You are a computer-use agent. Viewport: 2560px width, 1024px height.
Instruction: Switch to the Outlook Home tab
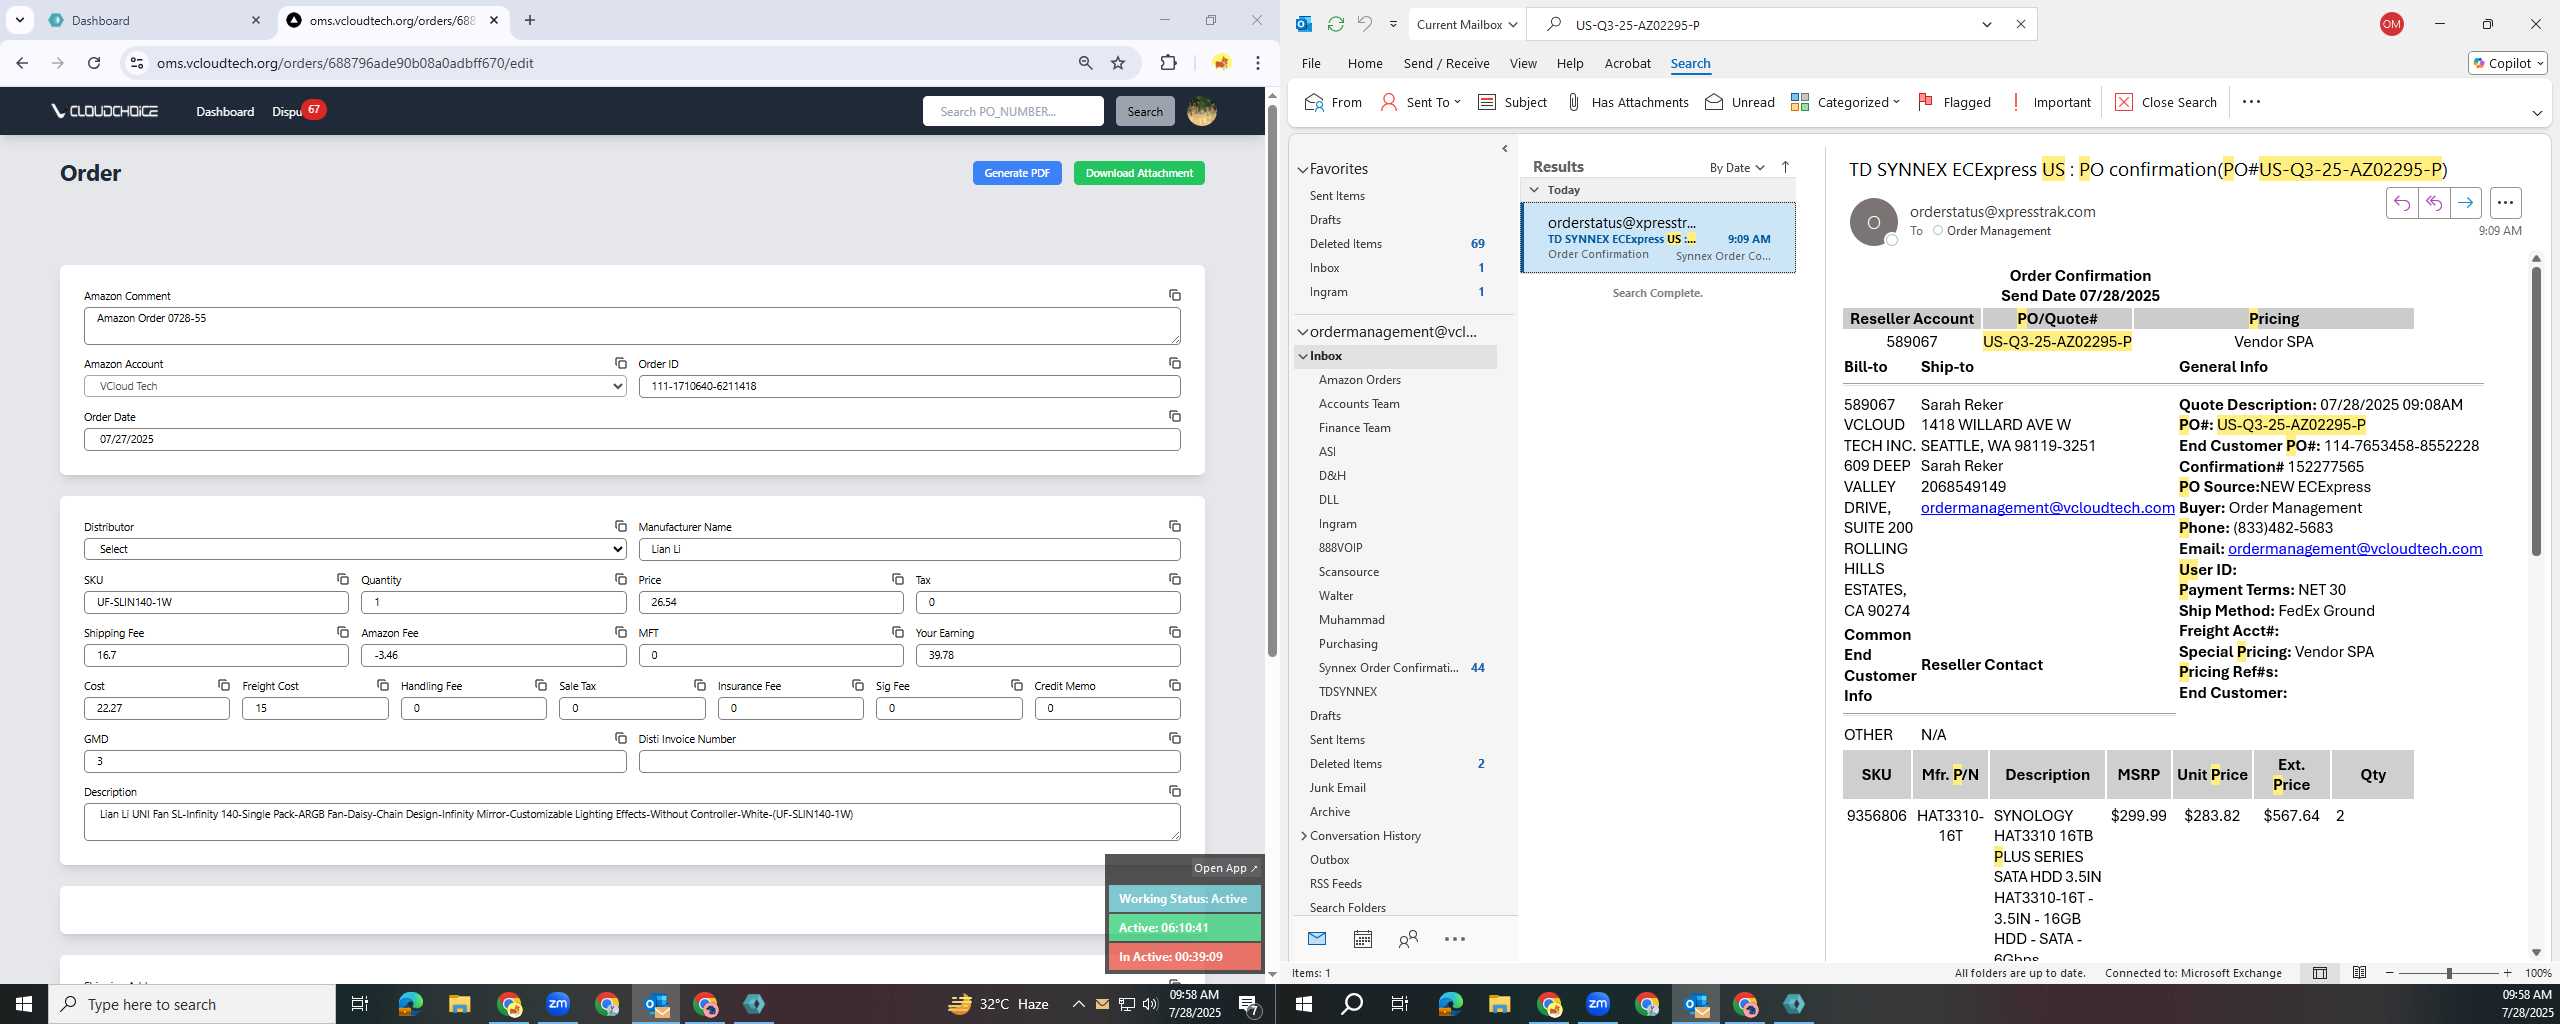point(1365,63)
